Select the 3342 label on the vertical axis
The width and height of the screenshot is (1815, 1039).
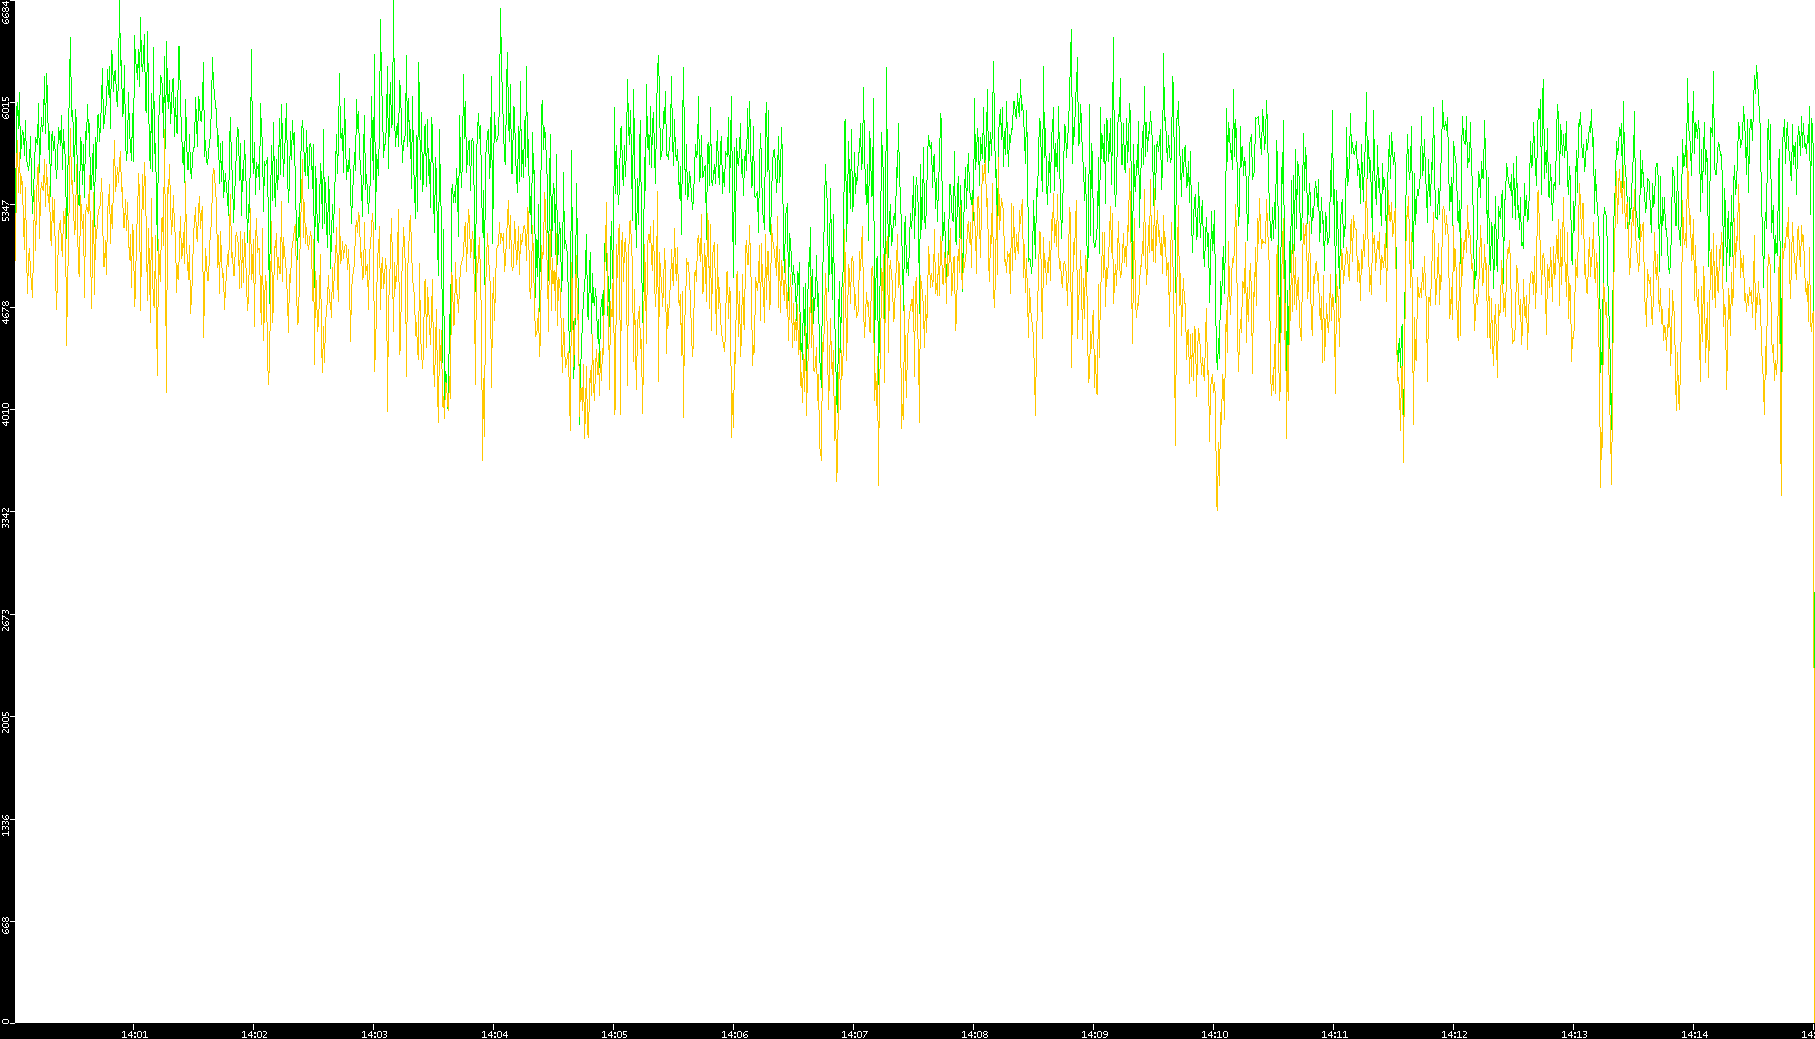7,517
